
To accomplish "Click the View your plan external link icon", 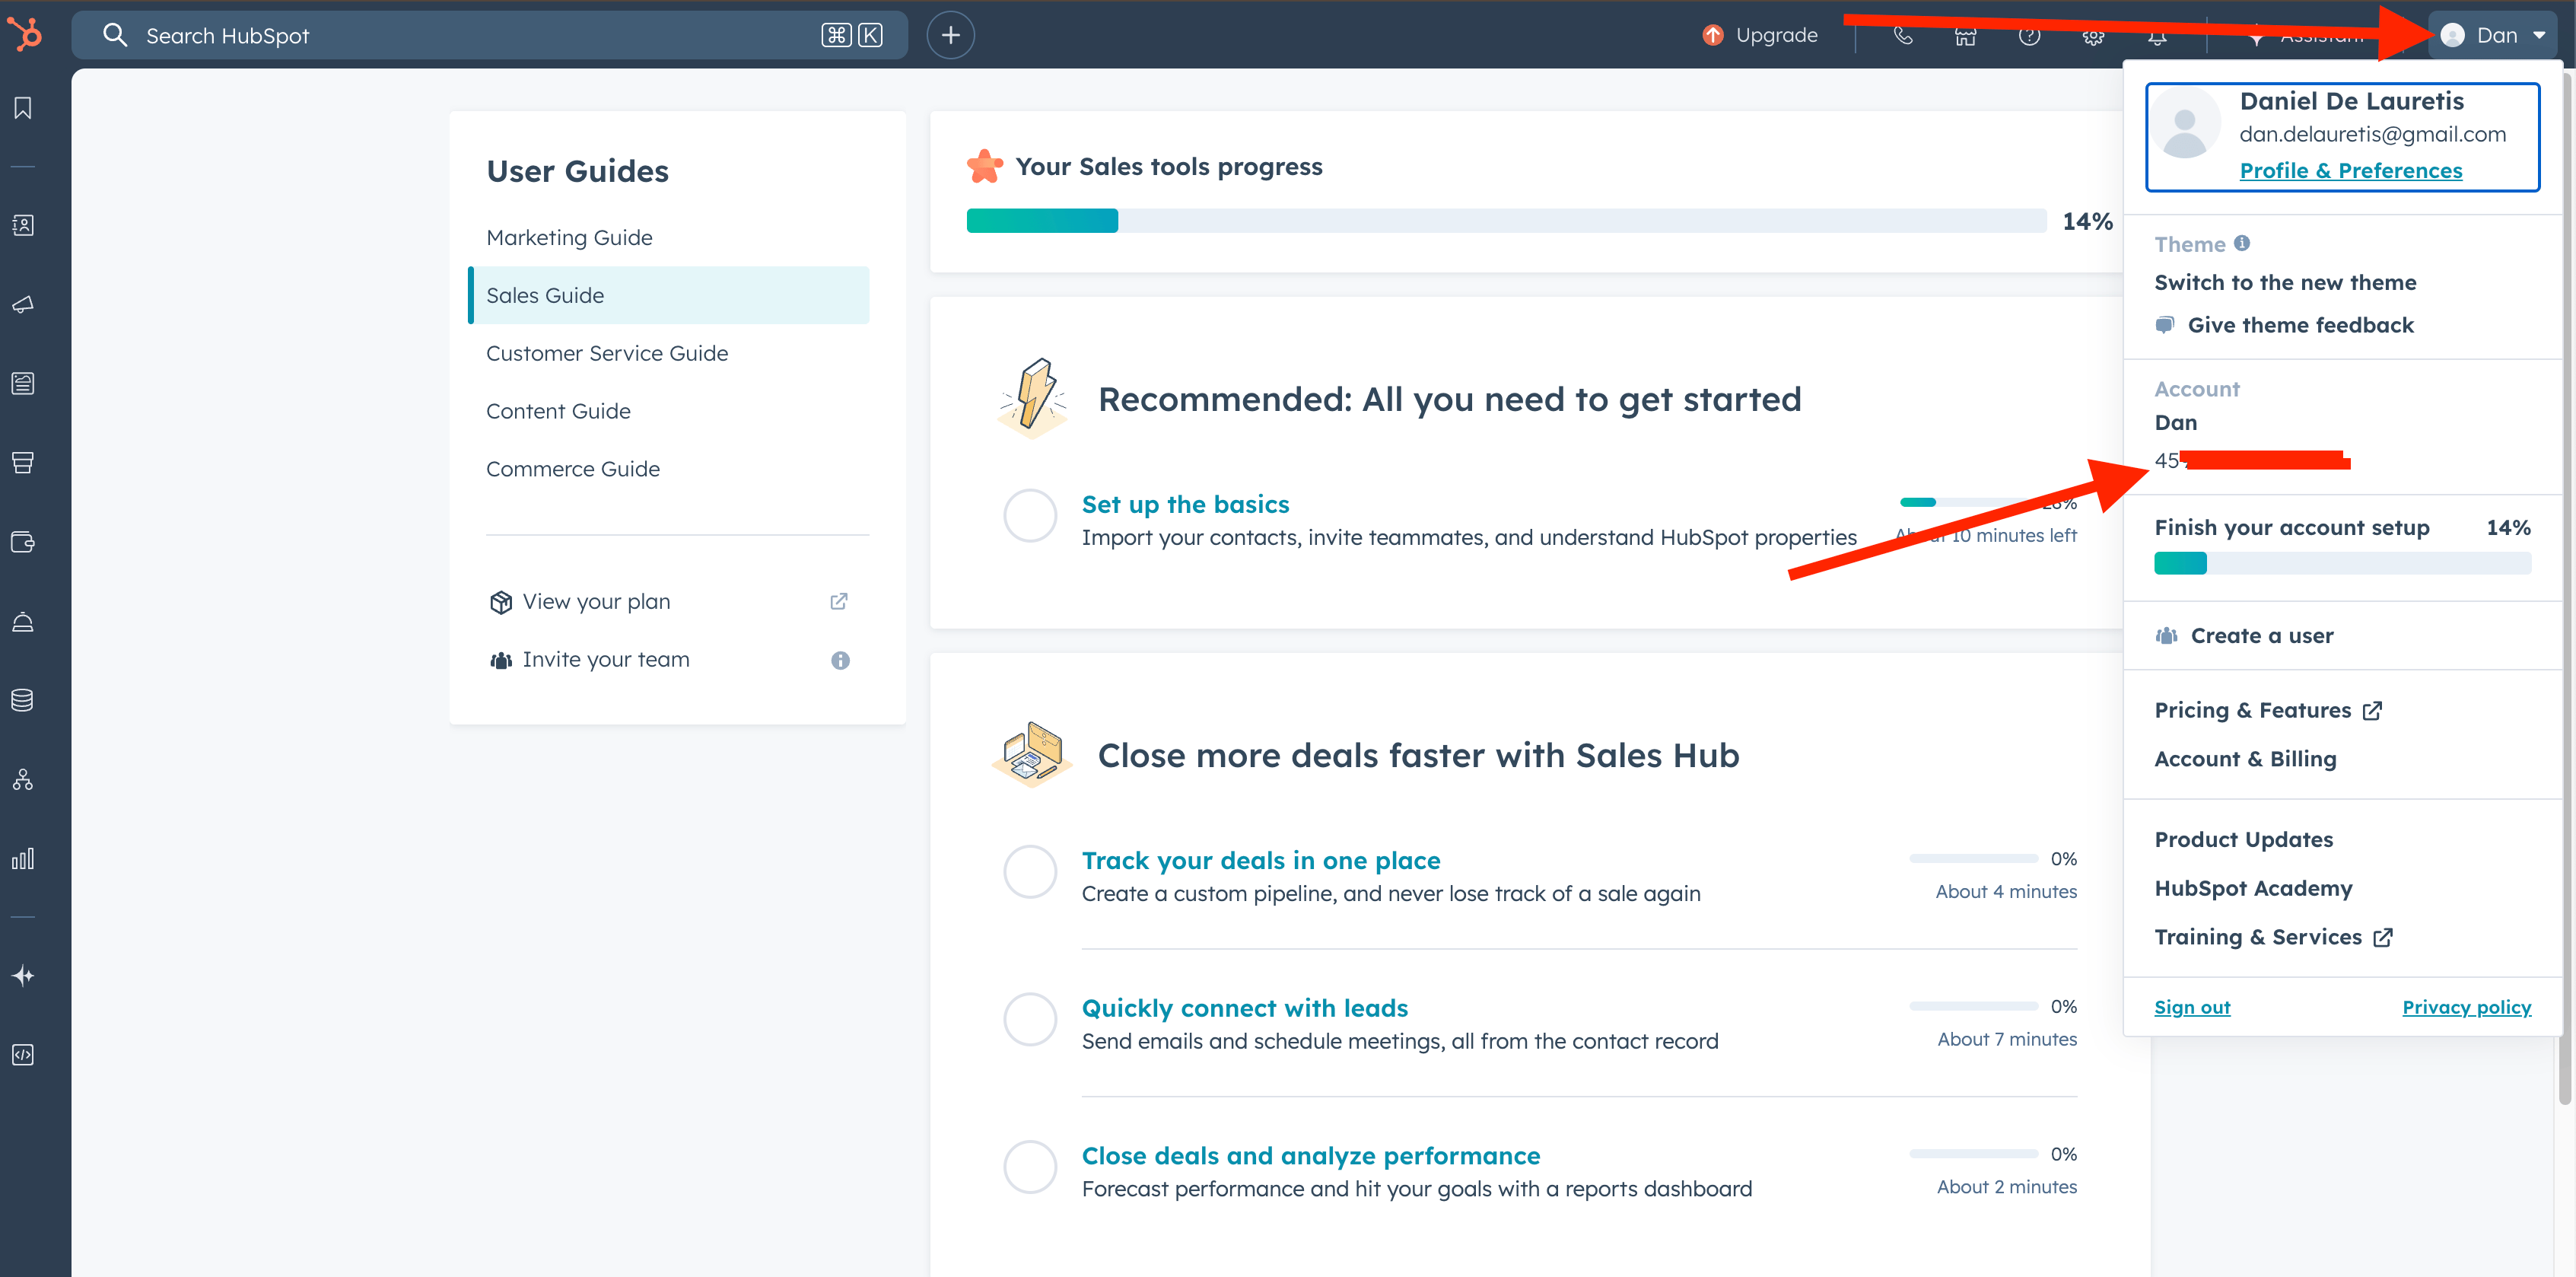I will [839, 601].
